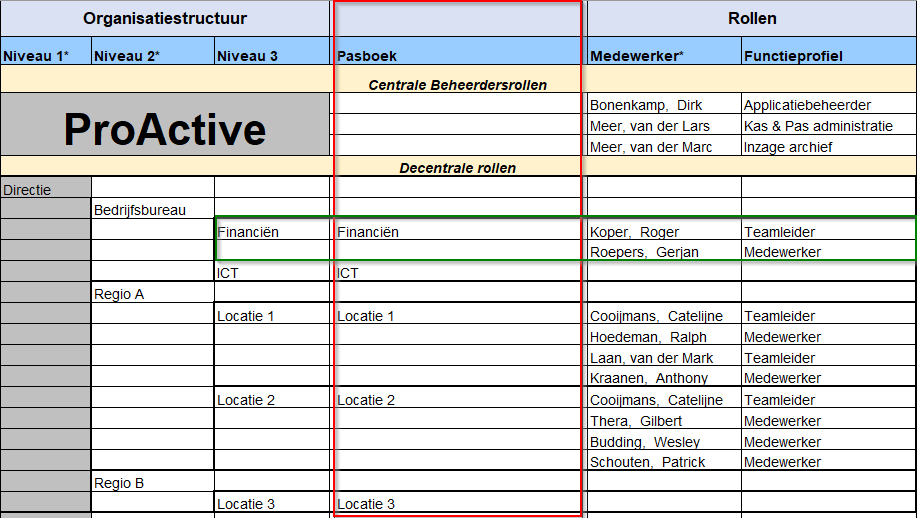Screen dimensions: 917x518
Task: Click the Functieprofiel column header
Action: pyautogui.click(x=829, y=51)
